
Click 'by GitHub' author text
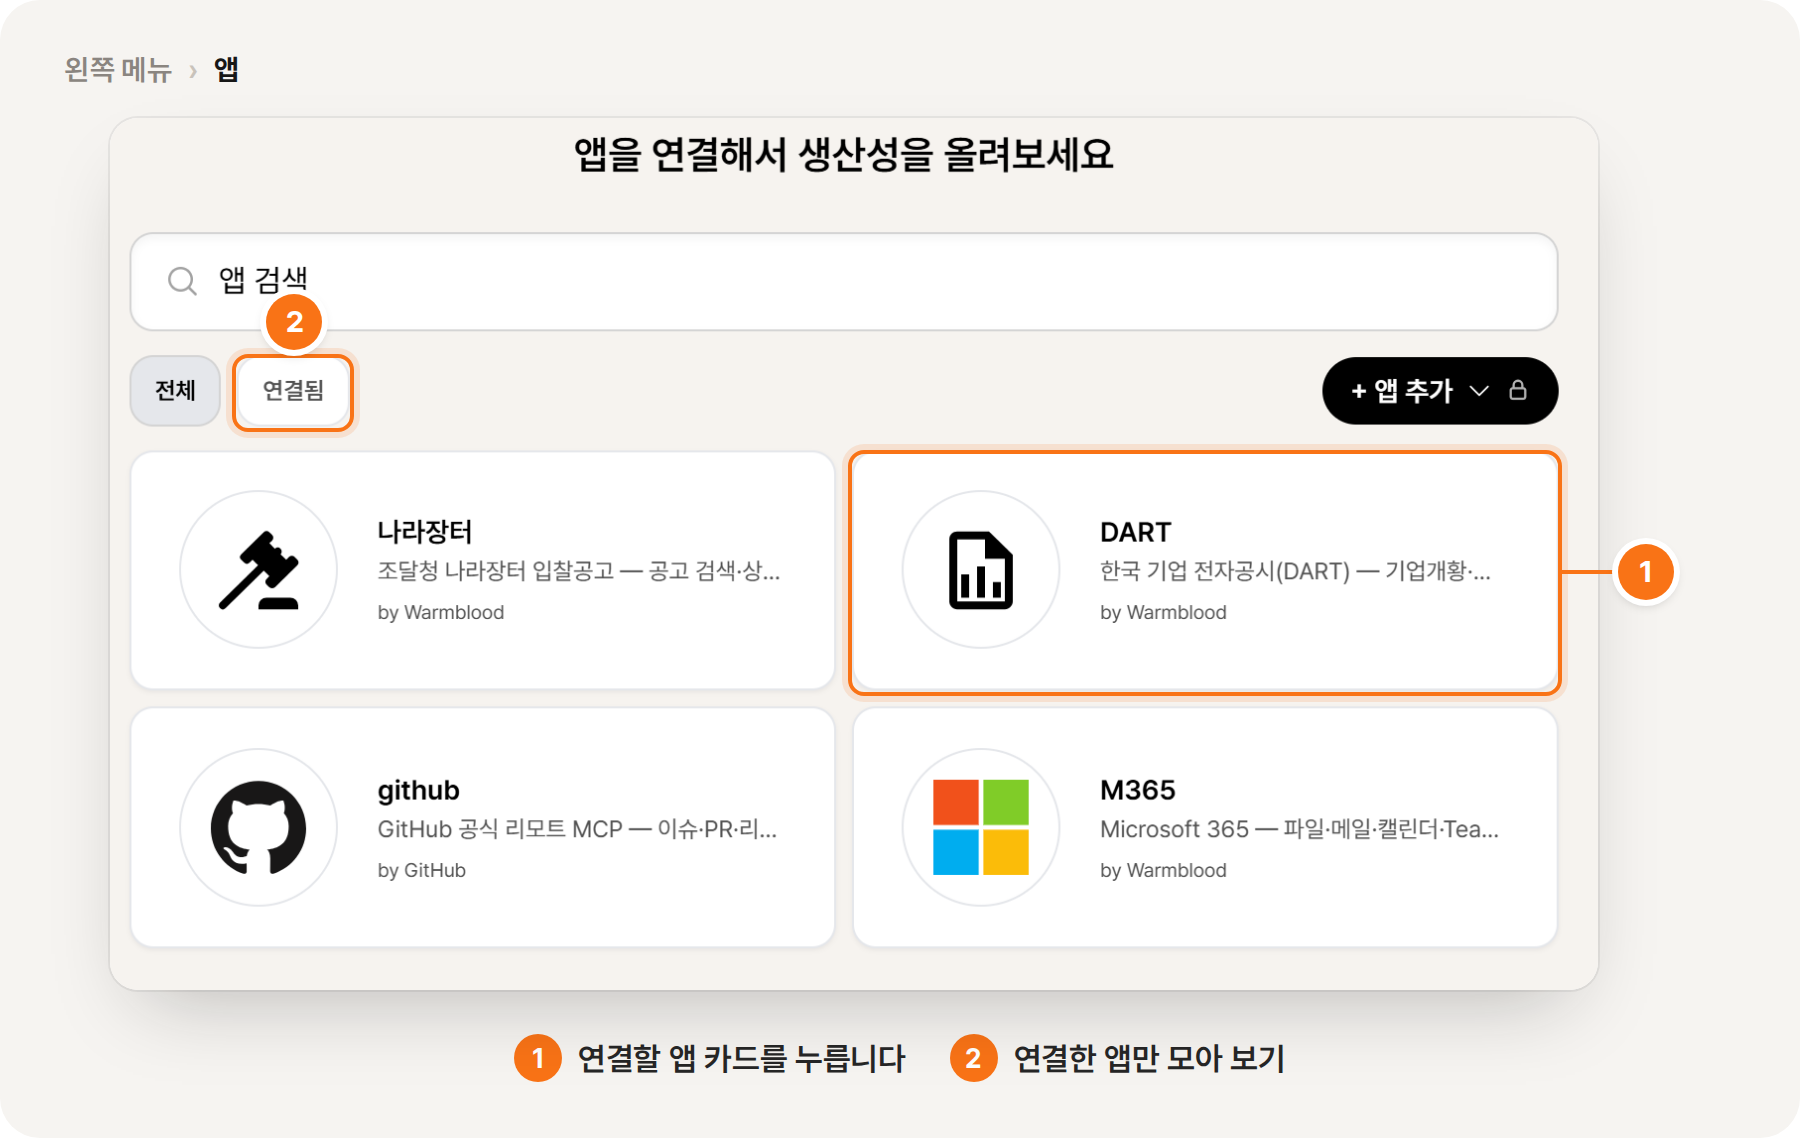421,871
